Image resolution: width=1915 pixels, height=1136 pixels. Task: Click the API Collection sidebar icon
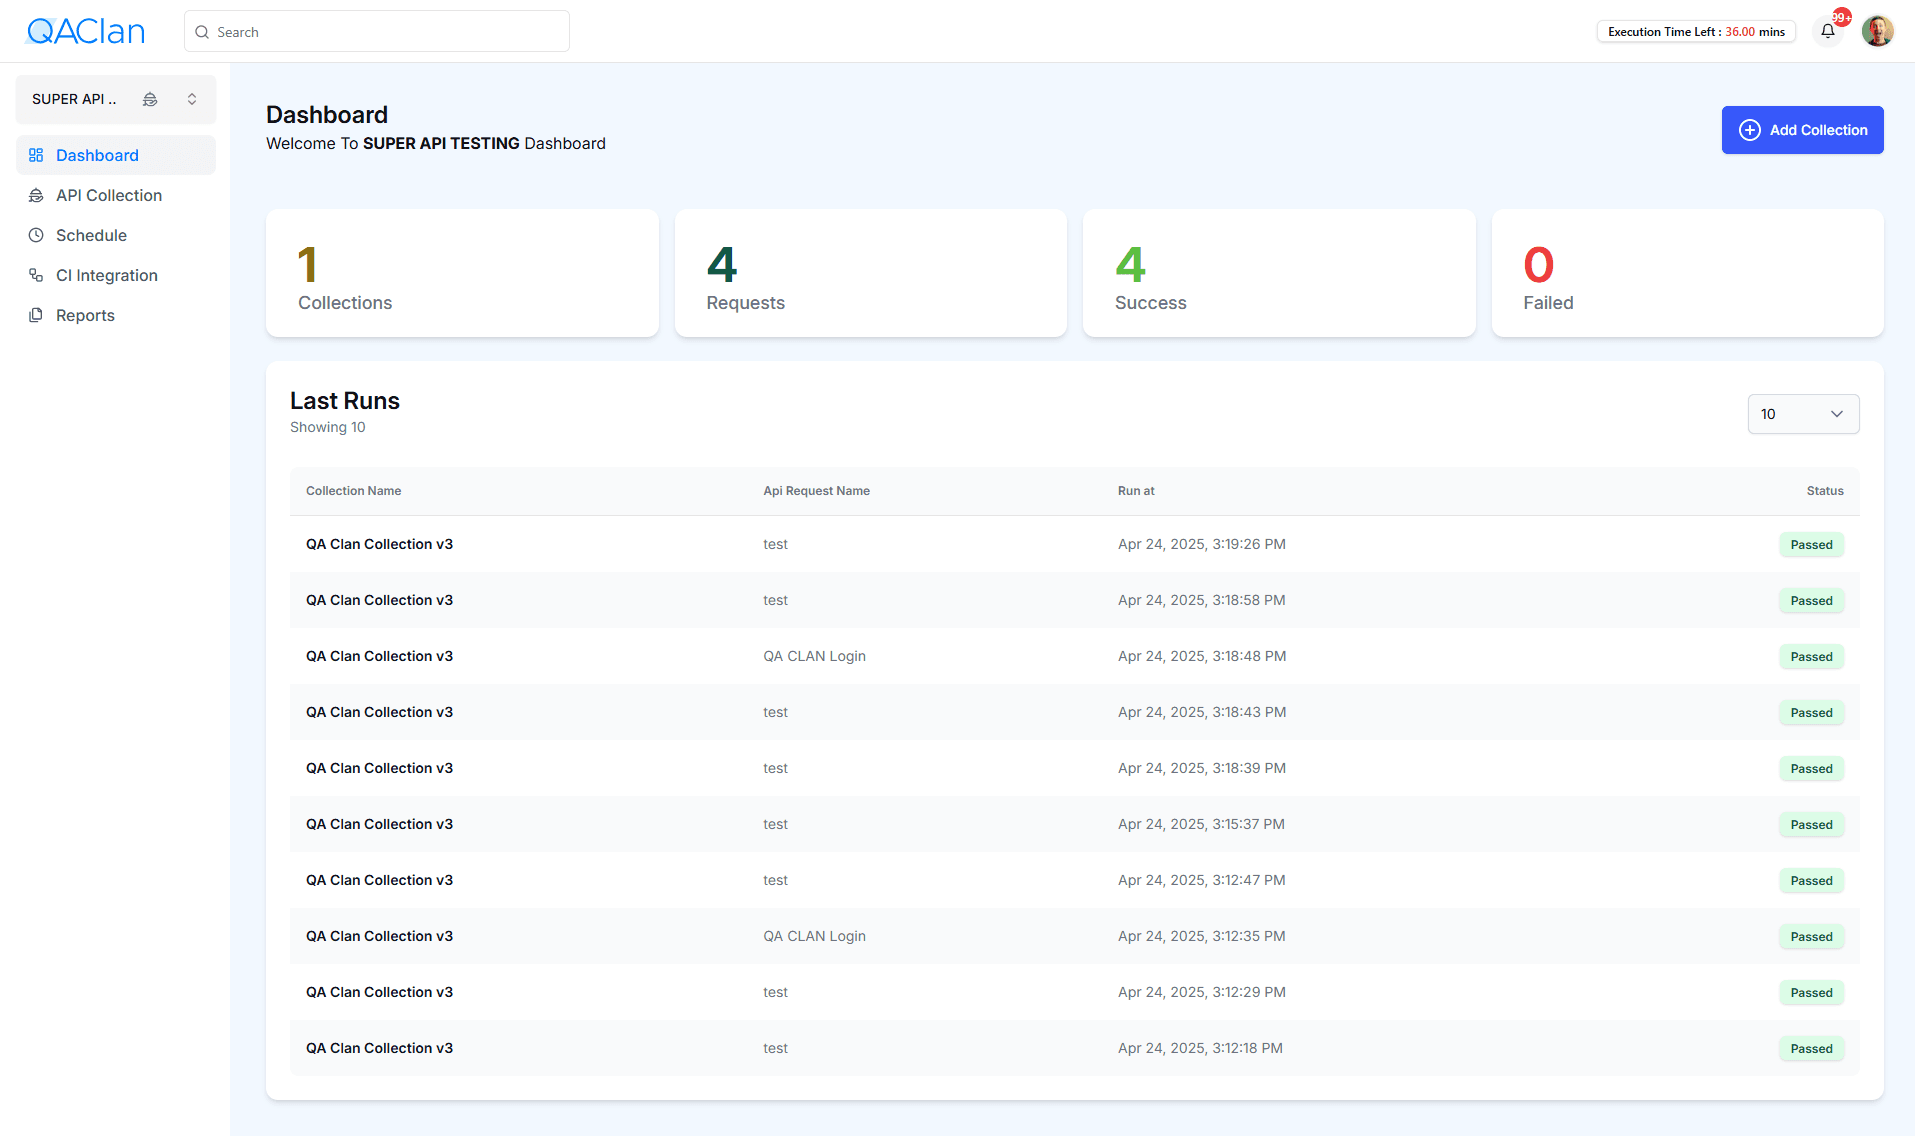tap(36, 195)
